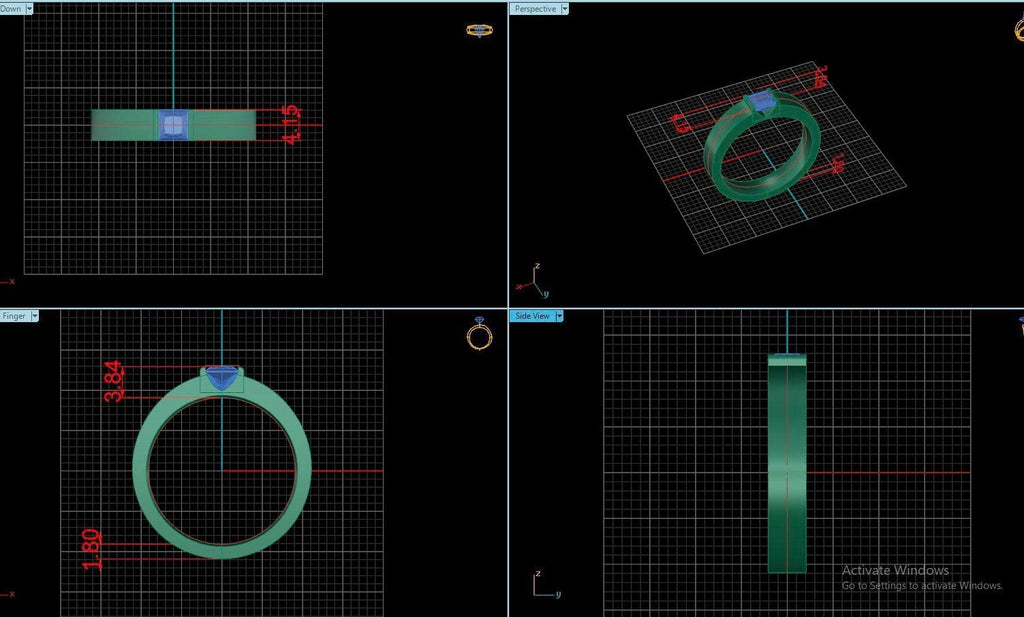Viewport: 1024px width, 617px height.
Task: Click the 4.15 dimension in Looking Down view
Action: coord(291,124)
